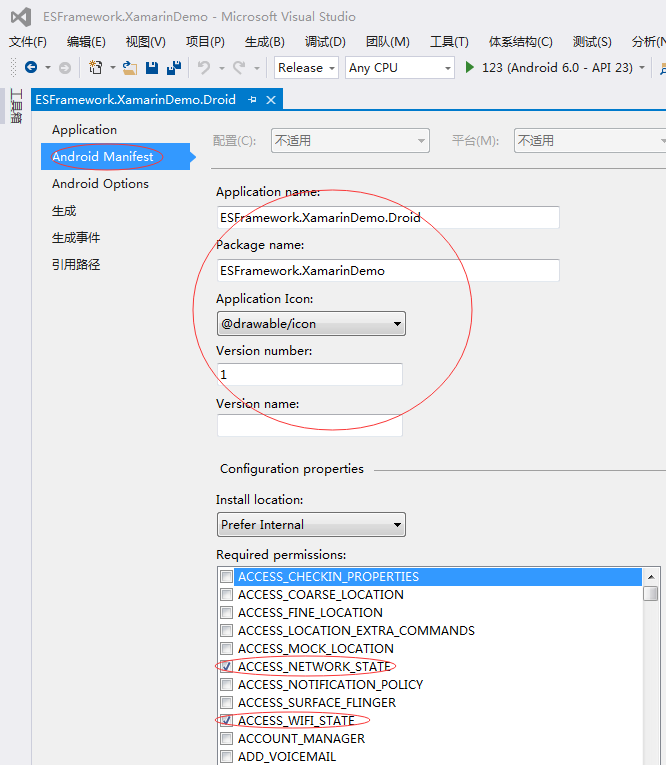Click the Save All toolbar icon
Screen dimensions: 666x765
(174, 68)
